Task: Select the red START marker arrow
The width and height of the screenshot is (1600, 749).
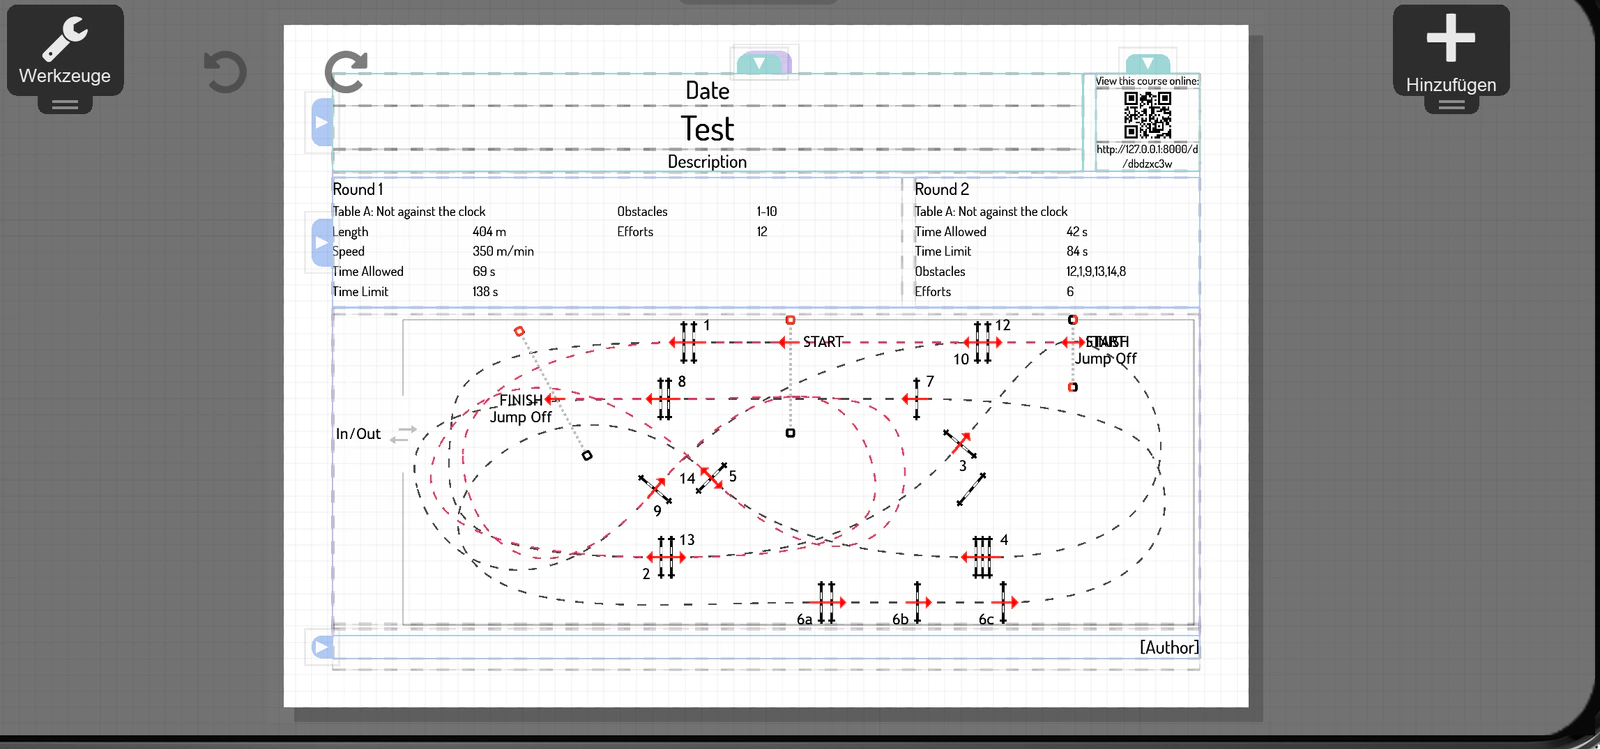Action: click(789, 342)
